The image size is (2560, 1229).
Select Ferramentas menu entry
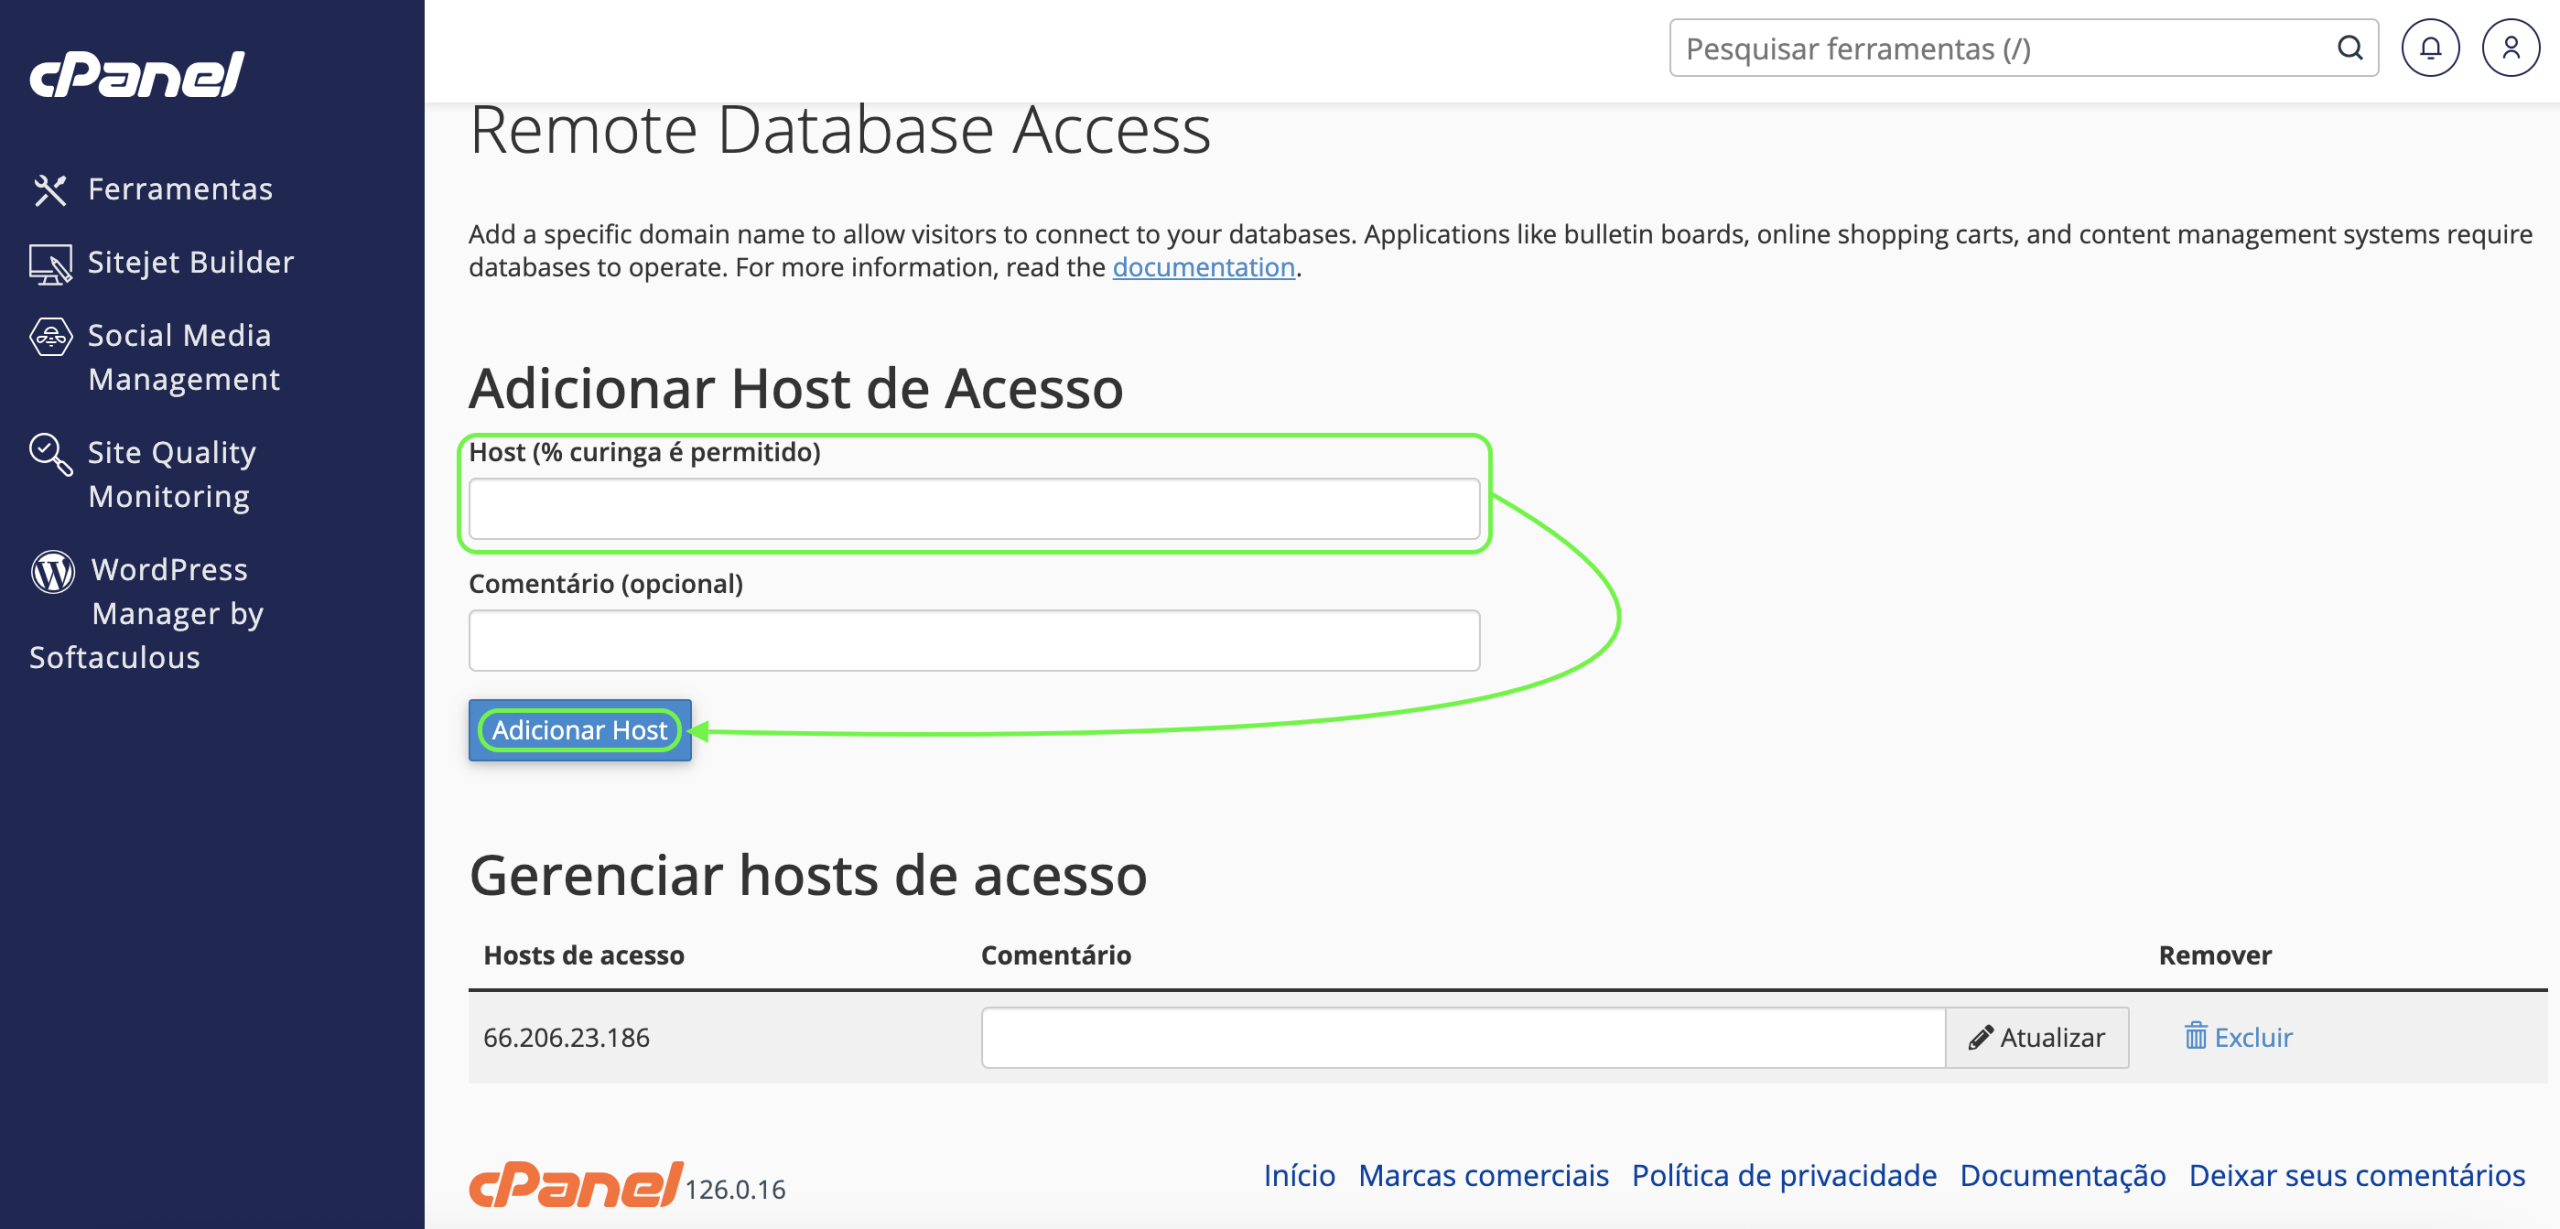(180, 189)
